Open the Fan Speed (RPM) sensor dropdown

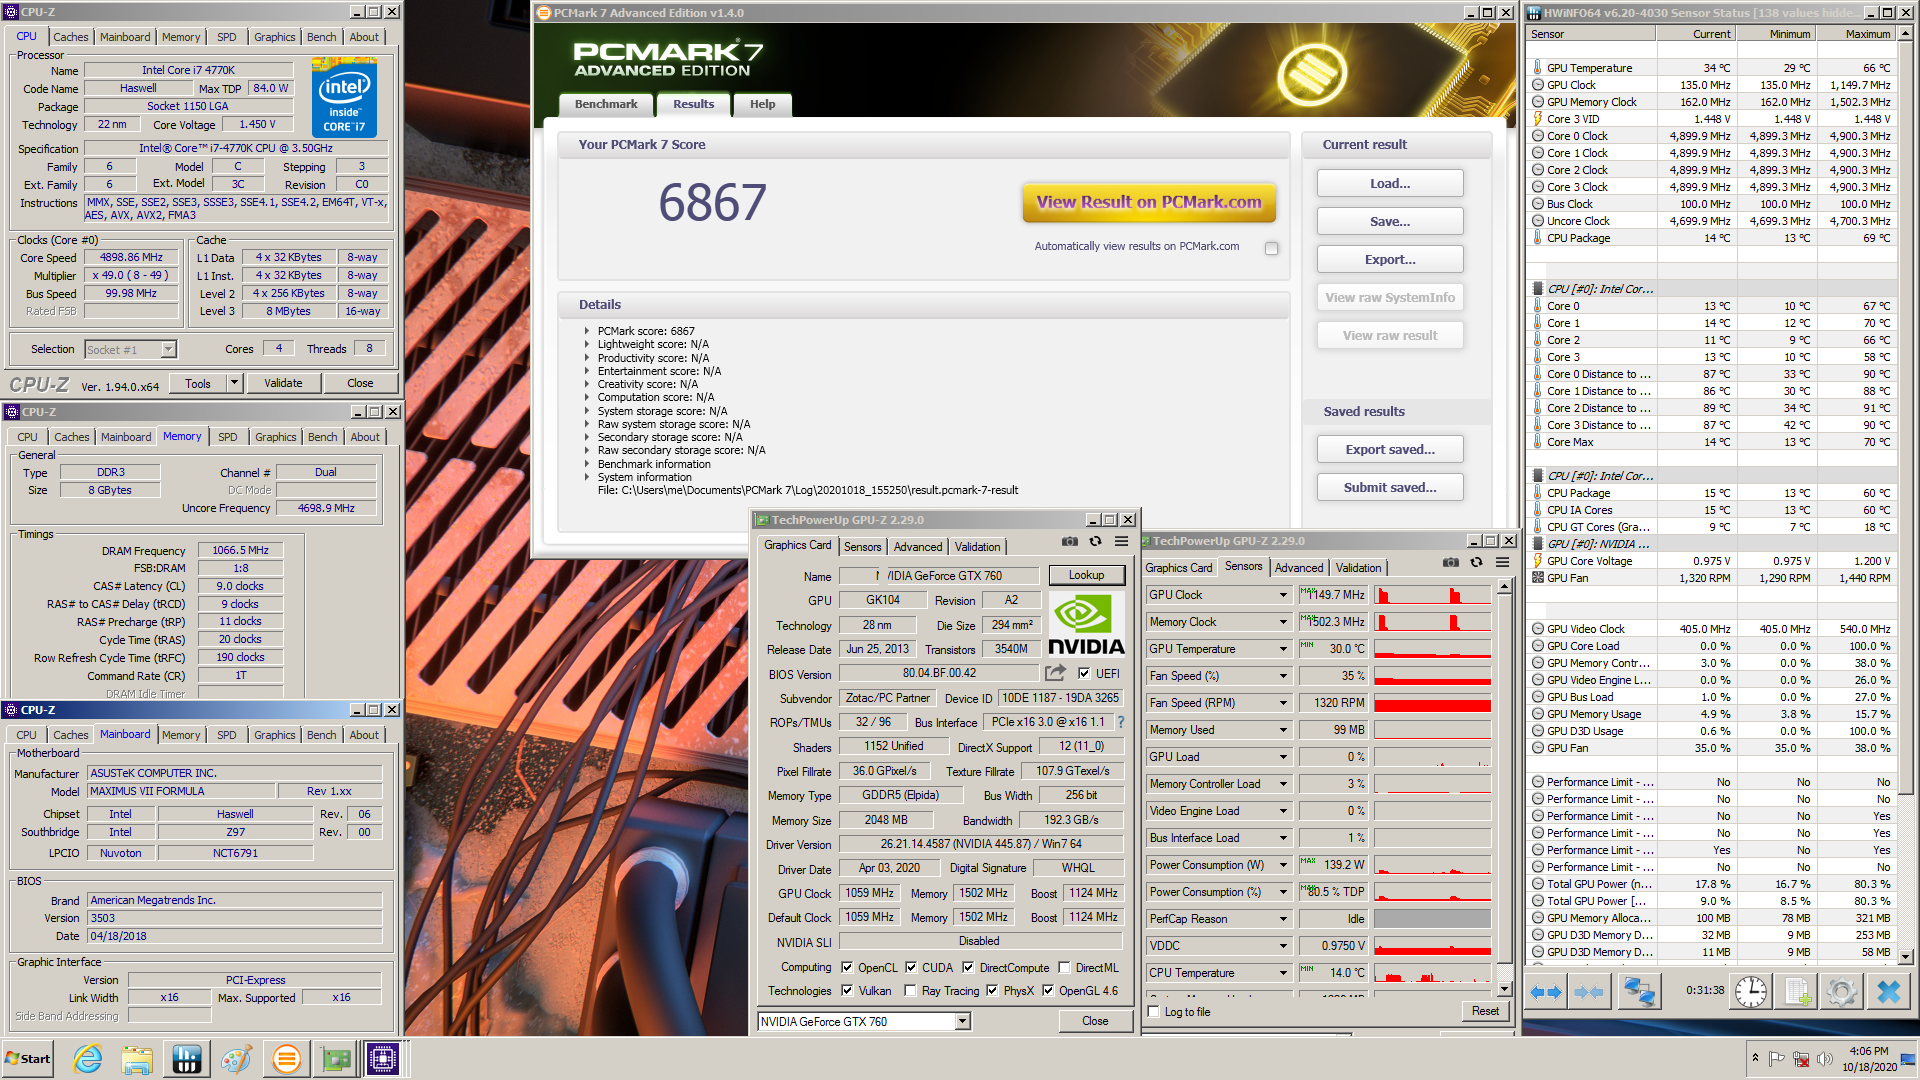[x=1283, y=703]
